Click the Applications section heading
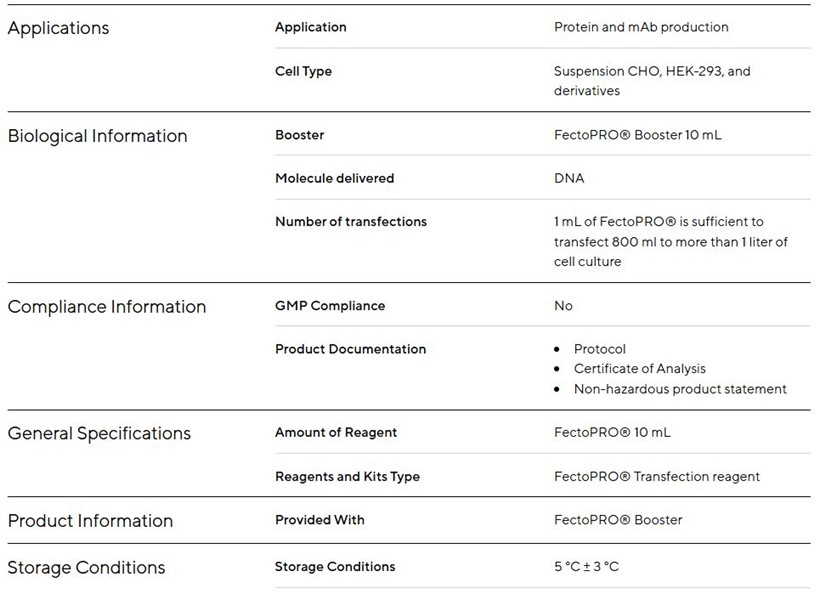820x594 pixels. 58,28
